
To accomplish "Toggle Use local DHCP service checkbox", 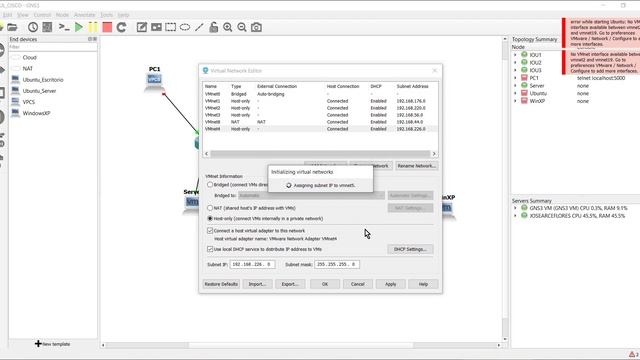I will click(x=210, y=249).
